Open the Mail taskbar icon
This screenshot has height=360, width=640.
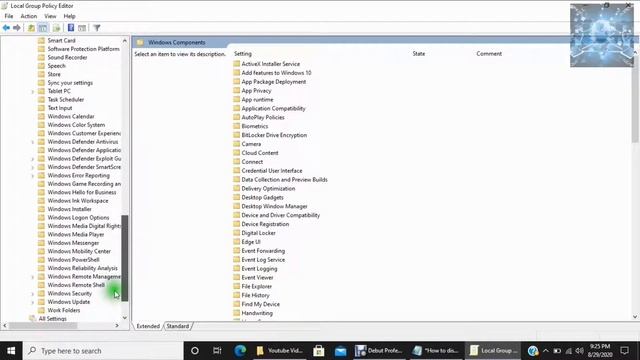(340, 351)
